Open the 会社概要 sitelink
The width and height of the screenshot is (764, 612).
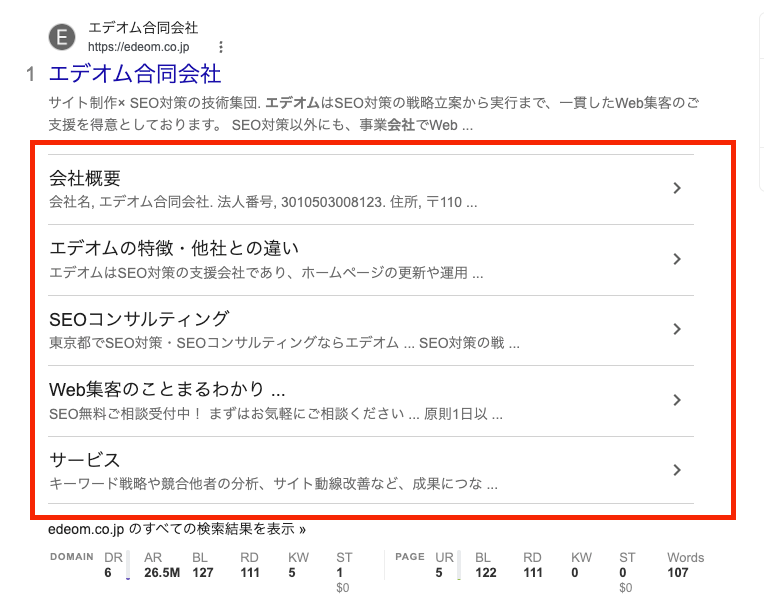click(x=85, y=178)
